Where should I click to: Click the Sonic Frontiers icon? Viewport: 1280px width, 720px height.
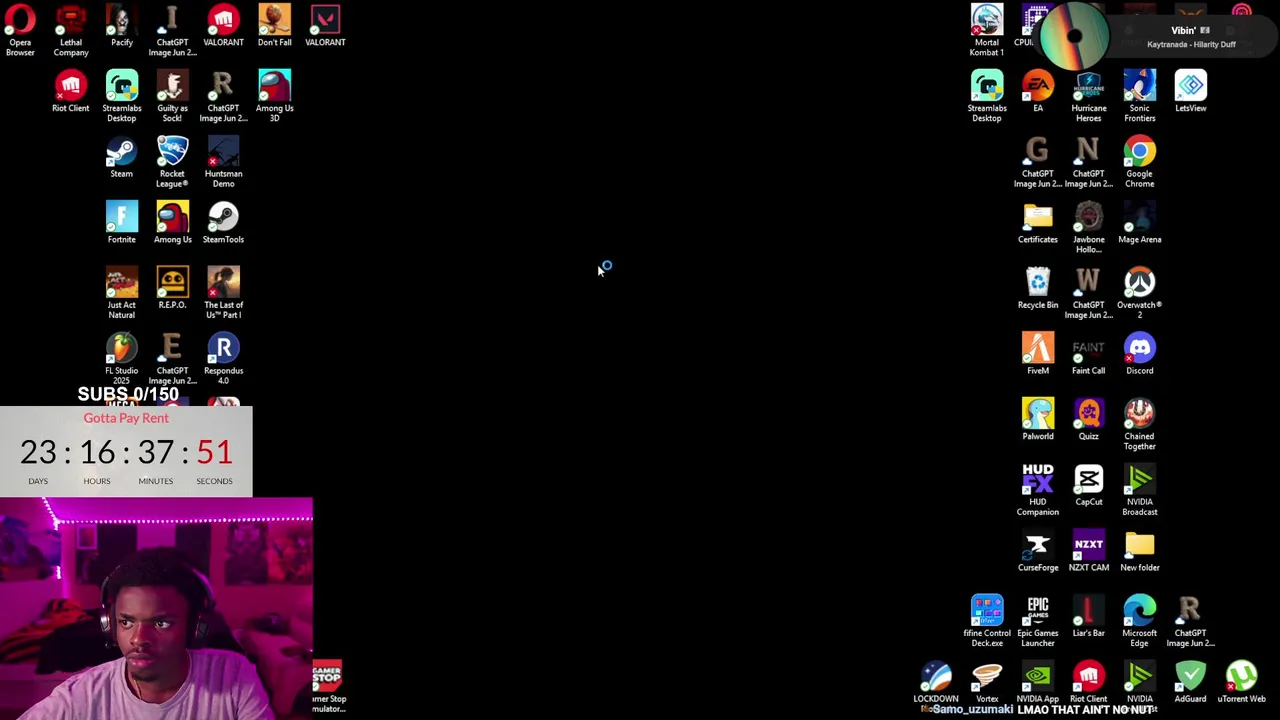[x=1140, y=96]
